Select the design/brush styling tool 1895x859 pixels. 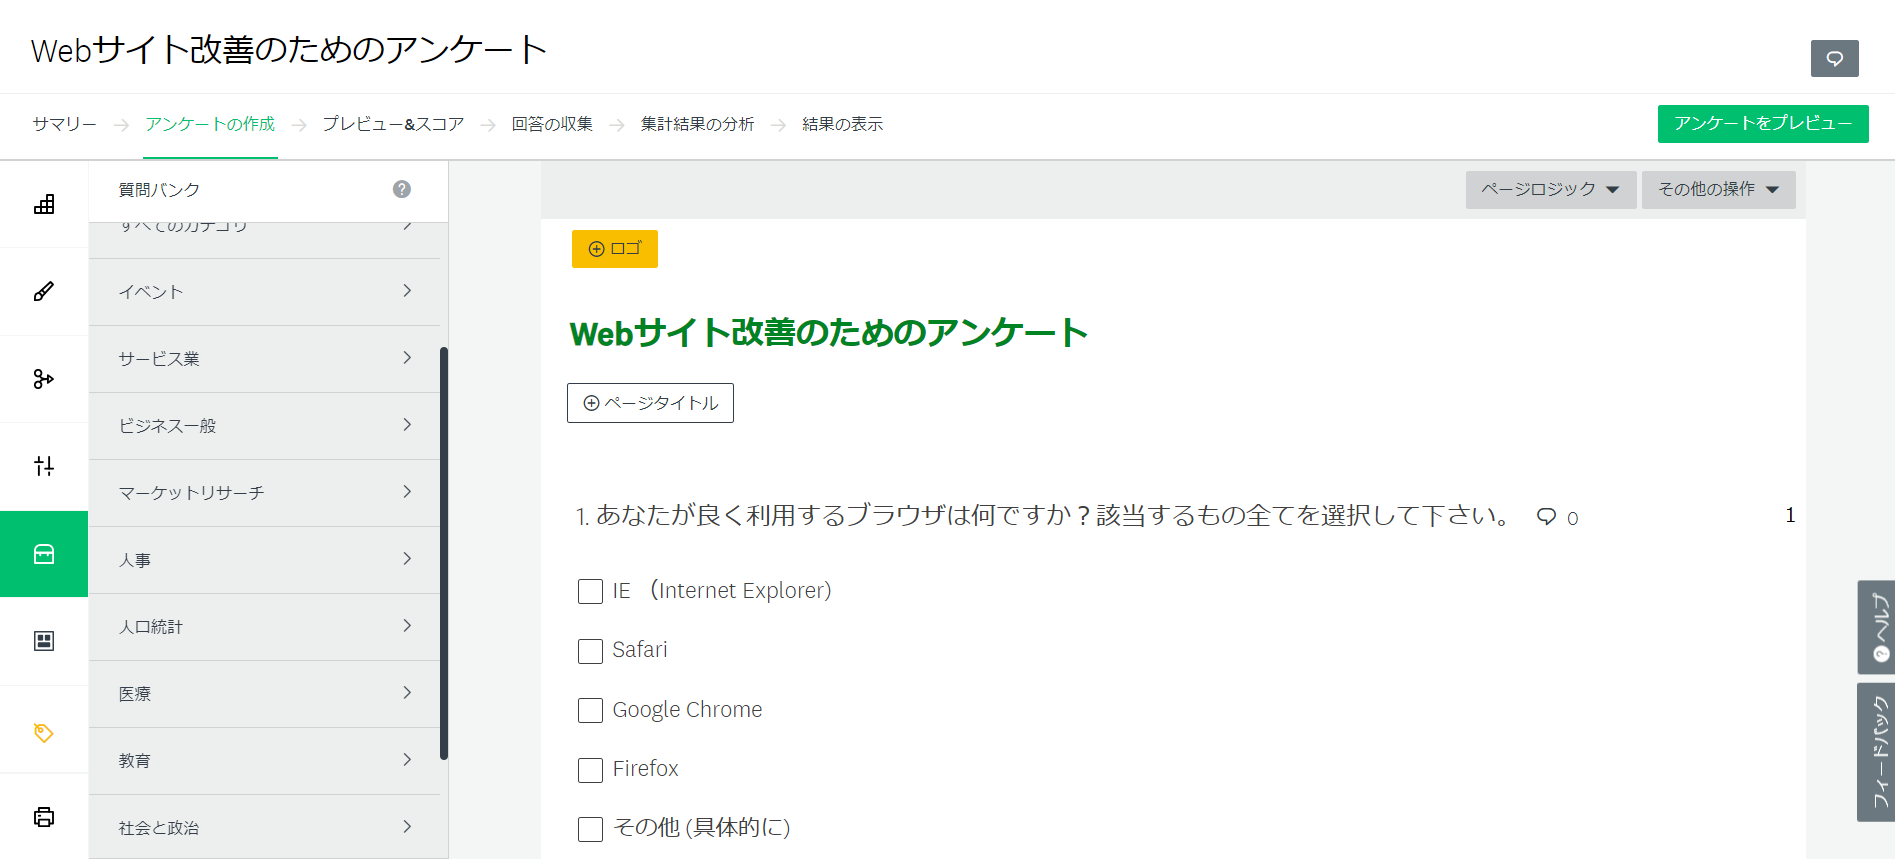44,291
